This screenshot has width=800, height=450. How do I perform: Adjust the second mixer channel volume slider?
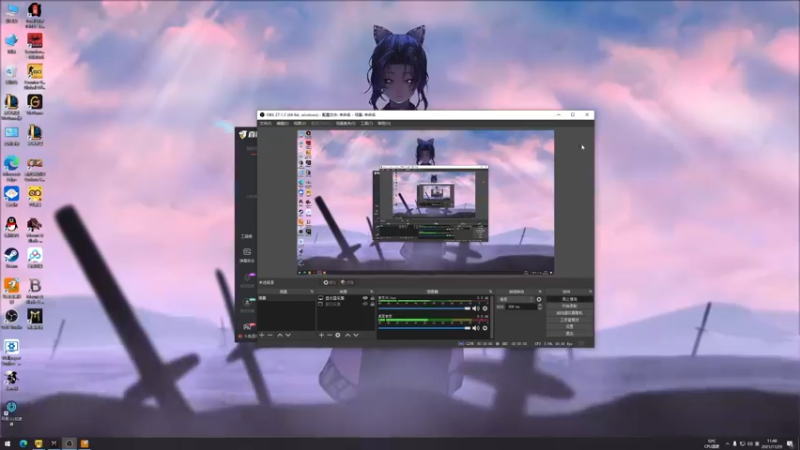tap(424, 328)
